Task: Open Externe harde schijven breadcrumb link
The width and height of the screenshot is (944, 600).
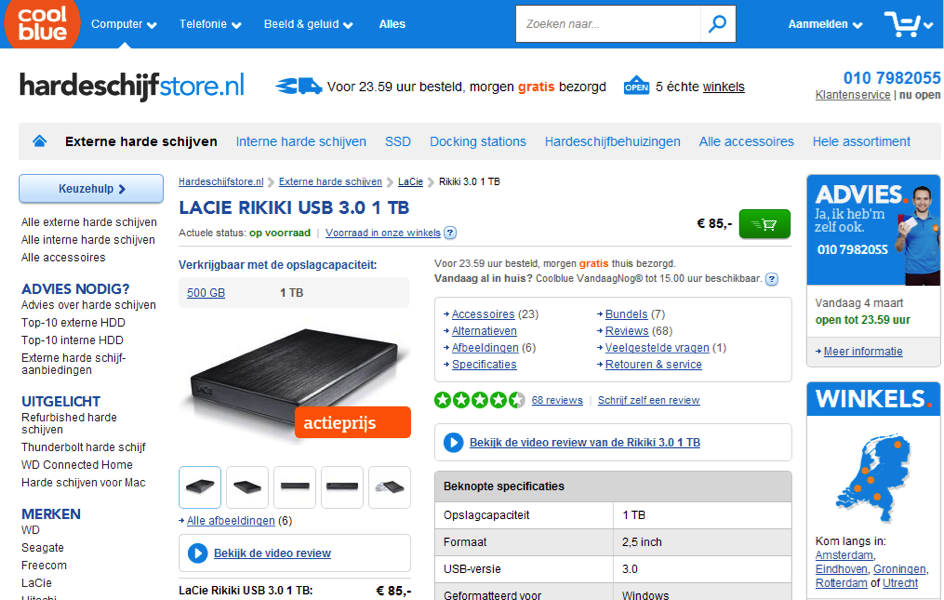Action: click(330, 182)
